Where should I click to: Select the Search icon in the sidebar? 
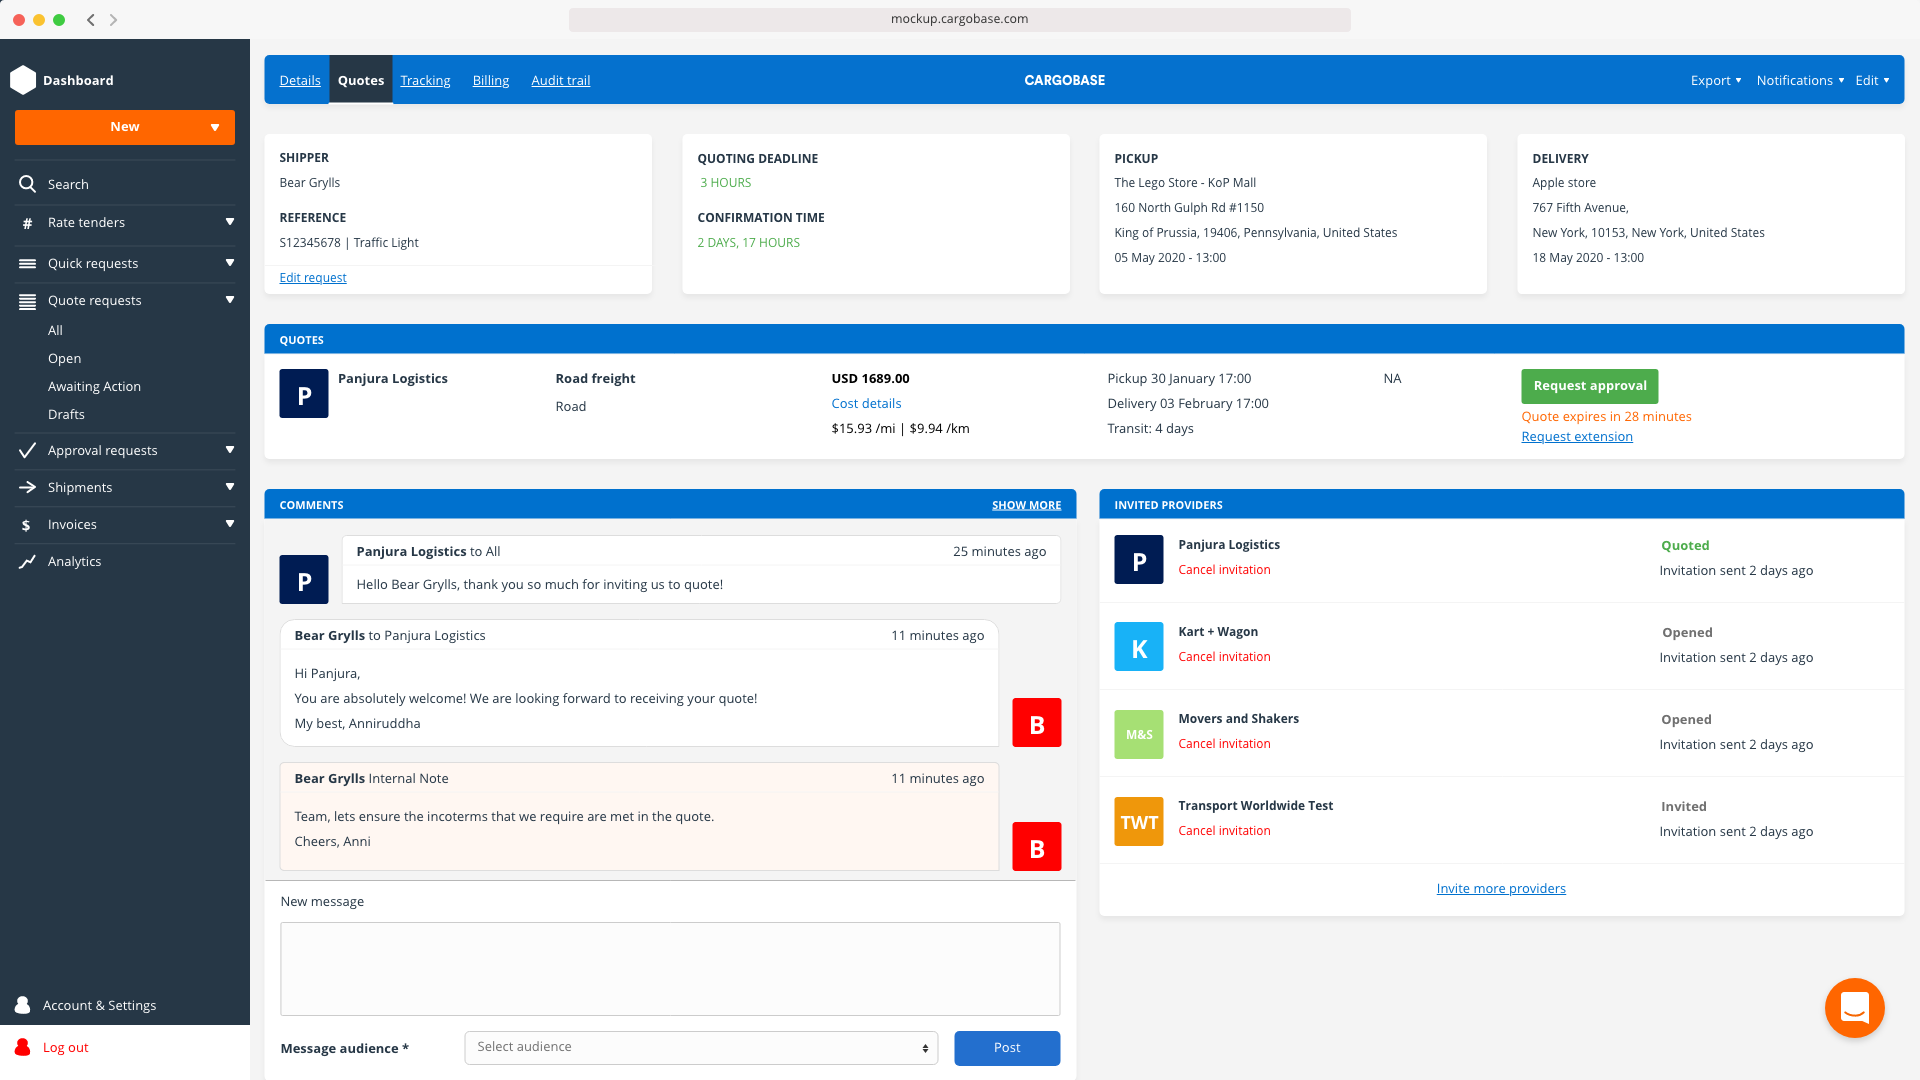27,184
